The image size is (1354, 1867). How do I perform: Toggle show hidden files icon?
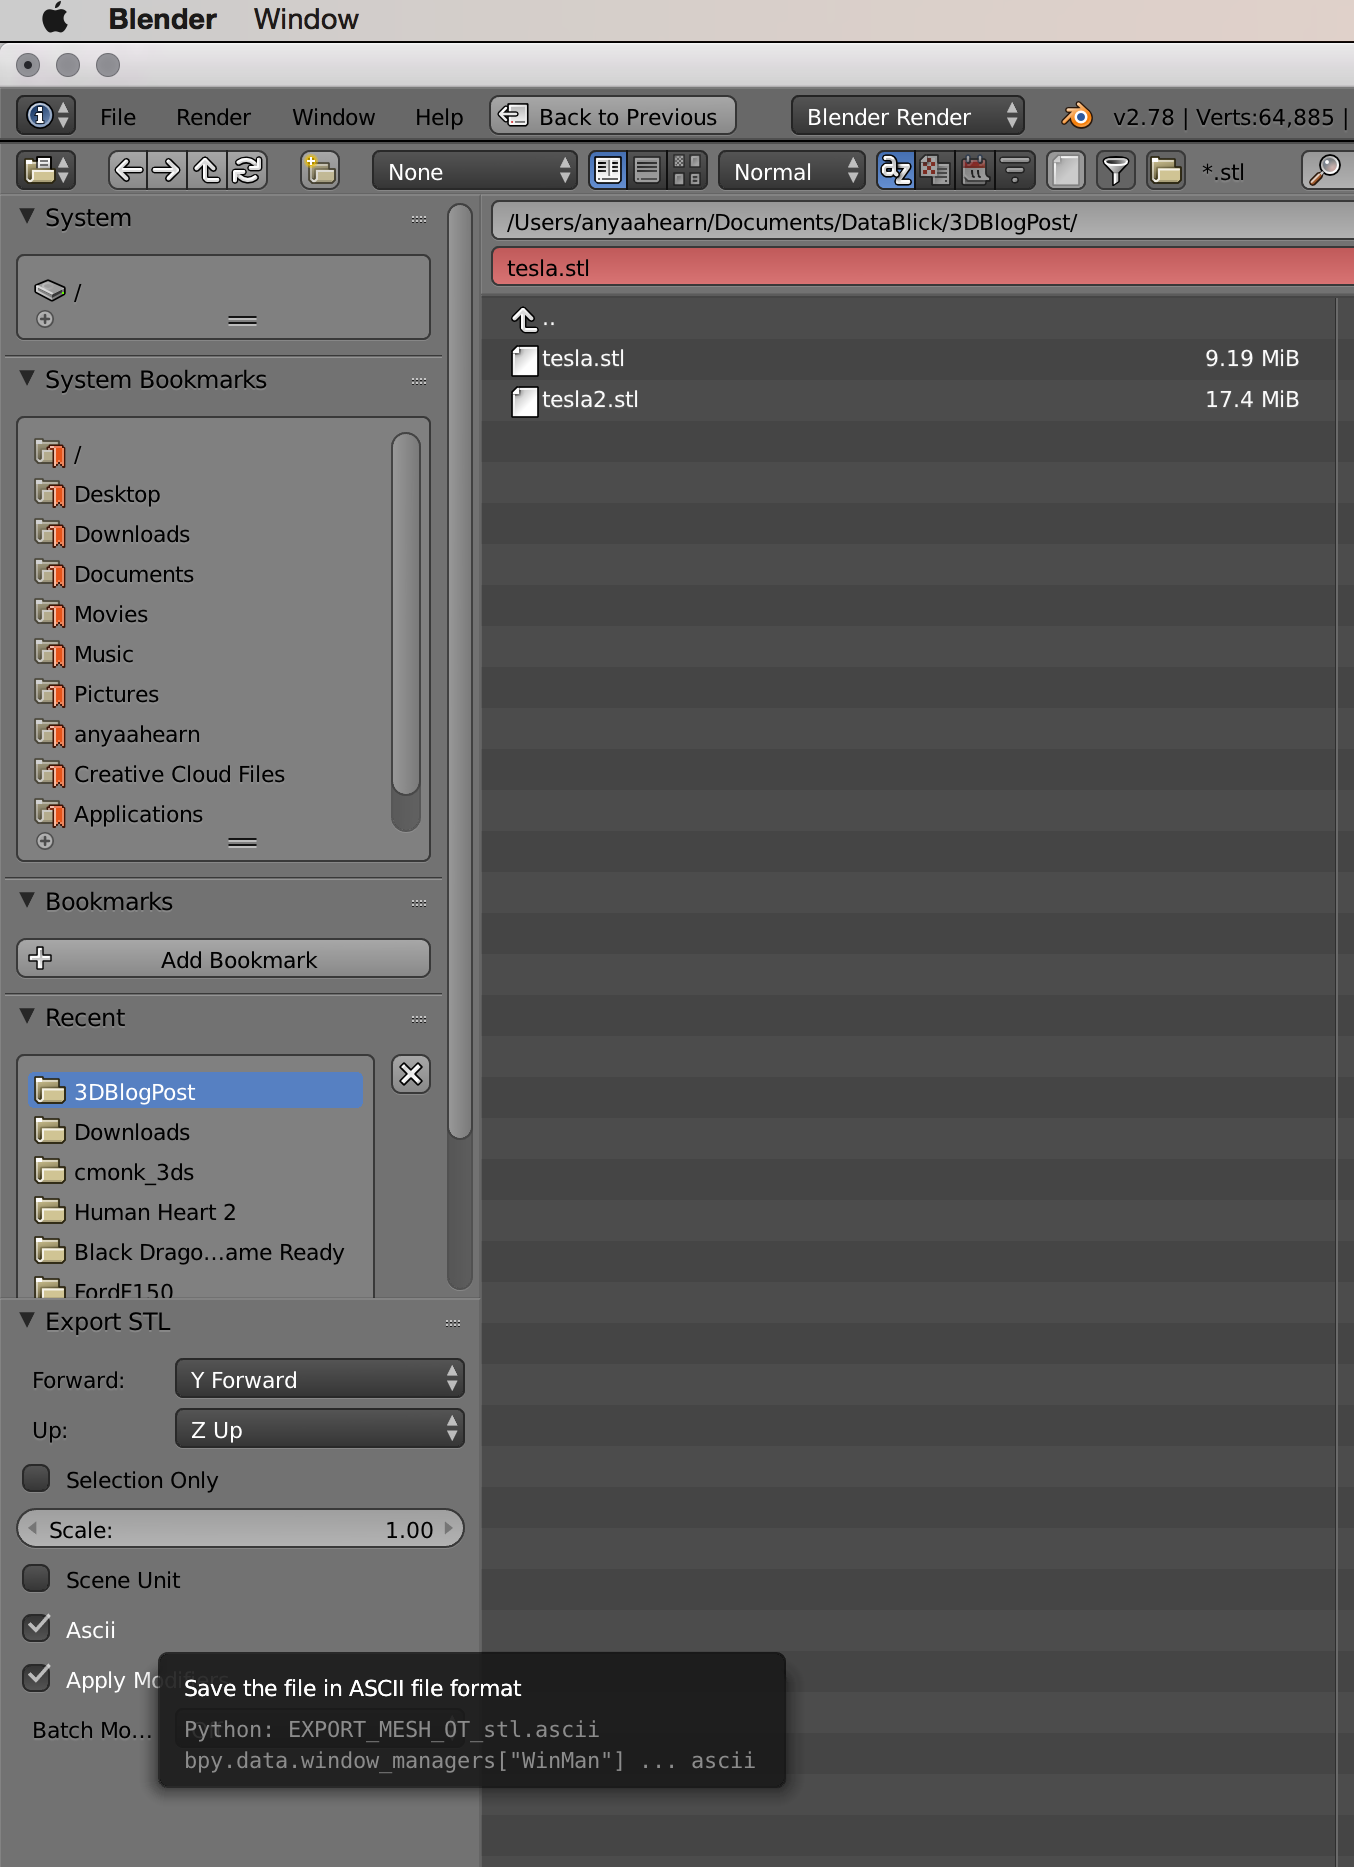[1066, 171]
